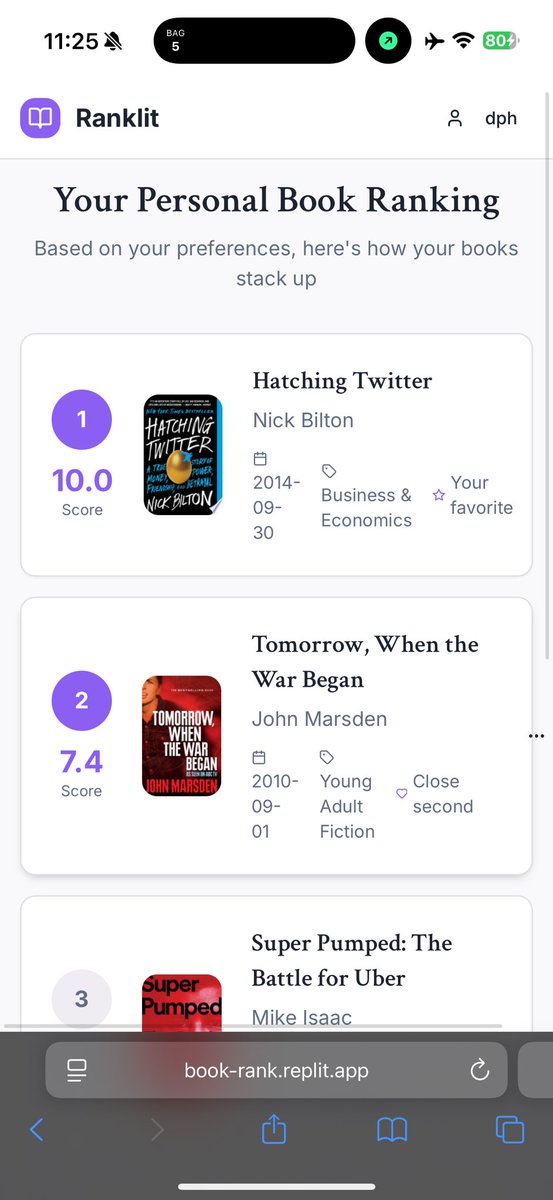
Task: Tap the Ranklit brand name
Action: 117,118
